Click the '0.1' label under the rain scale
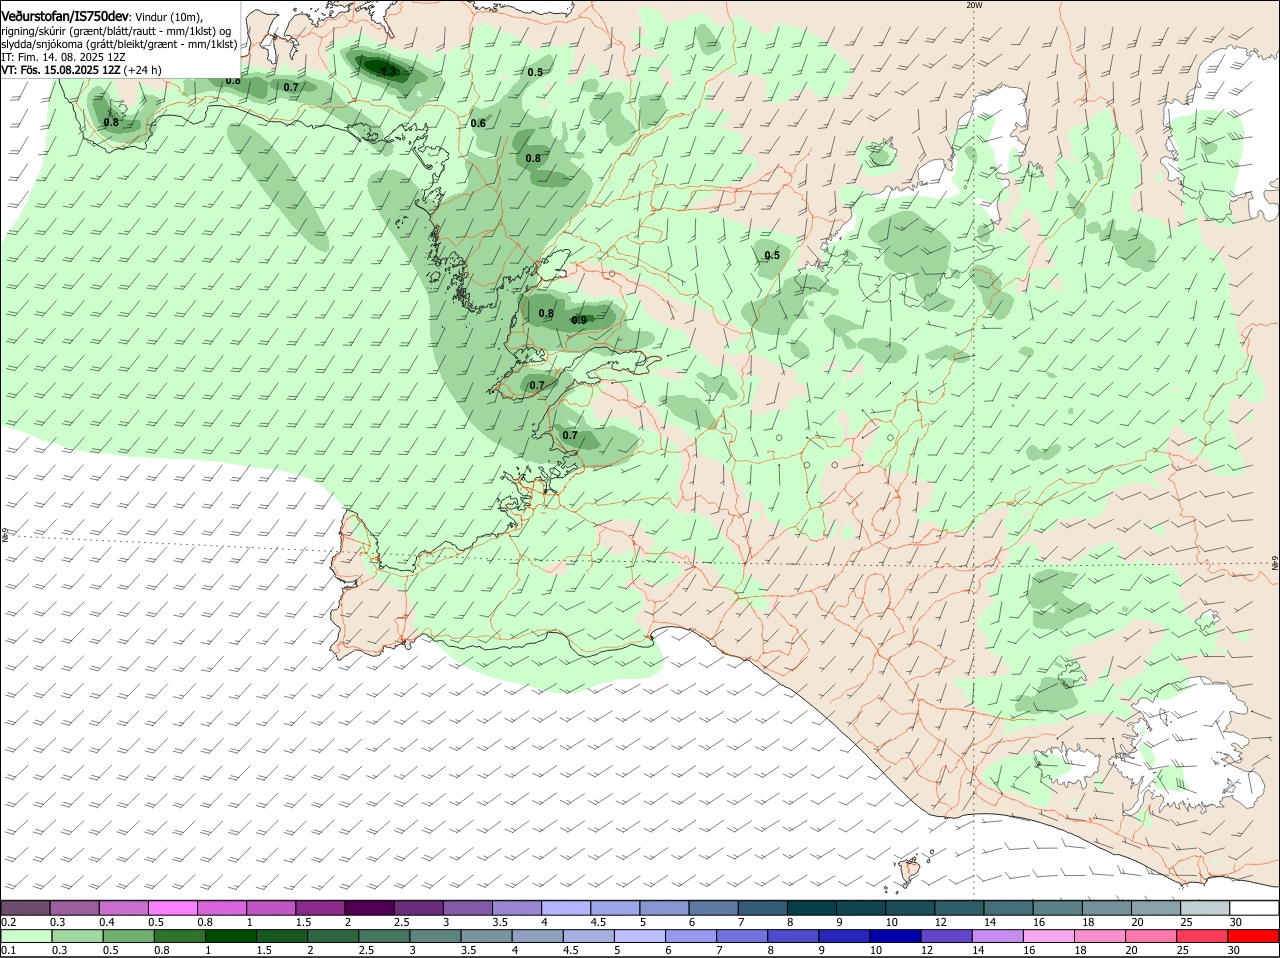The height and width of the screenshot is (958, 1280). pos(8,951)
